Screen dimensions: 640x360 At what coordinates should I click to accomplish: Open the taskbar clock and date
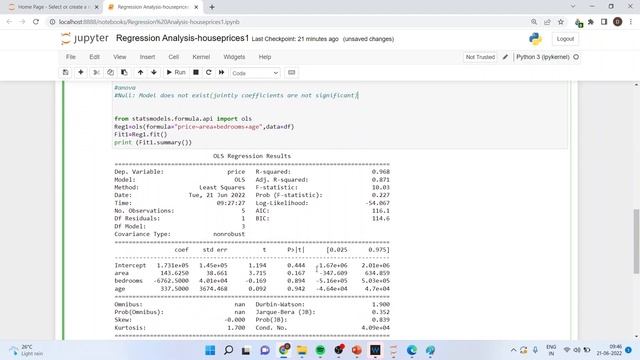click(609, 350)
